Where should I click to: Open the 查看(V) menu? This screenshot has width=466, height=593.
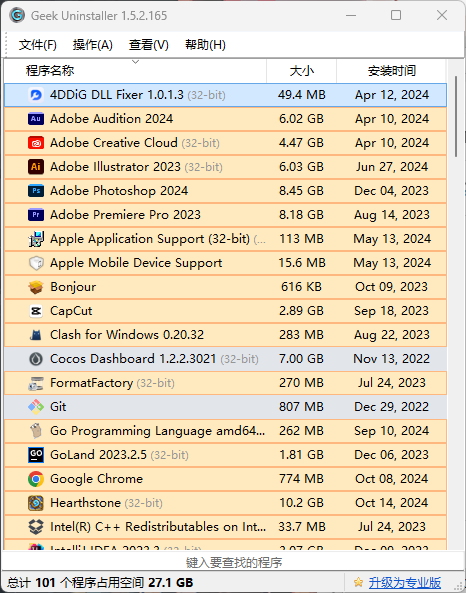click(x=149, y=45)
